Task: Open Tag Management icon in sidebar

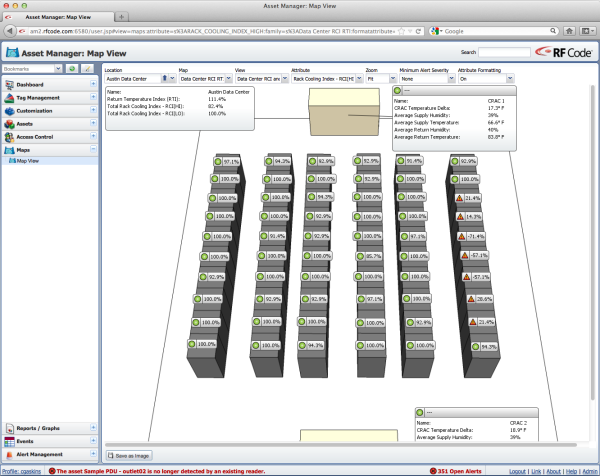Action: tap(9, 98)
